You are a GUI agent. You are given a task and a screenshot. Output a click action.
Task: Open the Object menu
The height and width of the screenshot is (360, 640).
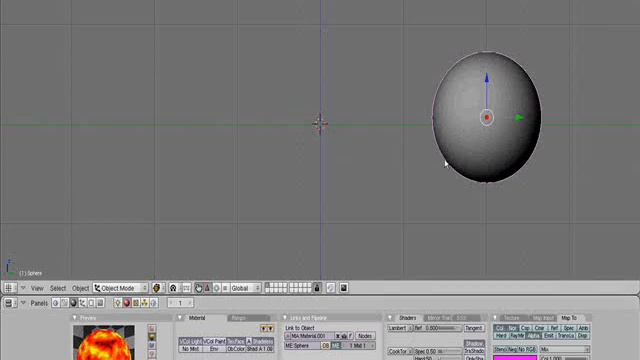[x=80, y=288]
